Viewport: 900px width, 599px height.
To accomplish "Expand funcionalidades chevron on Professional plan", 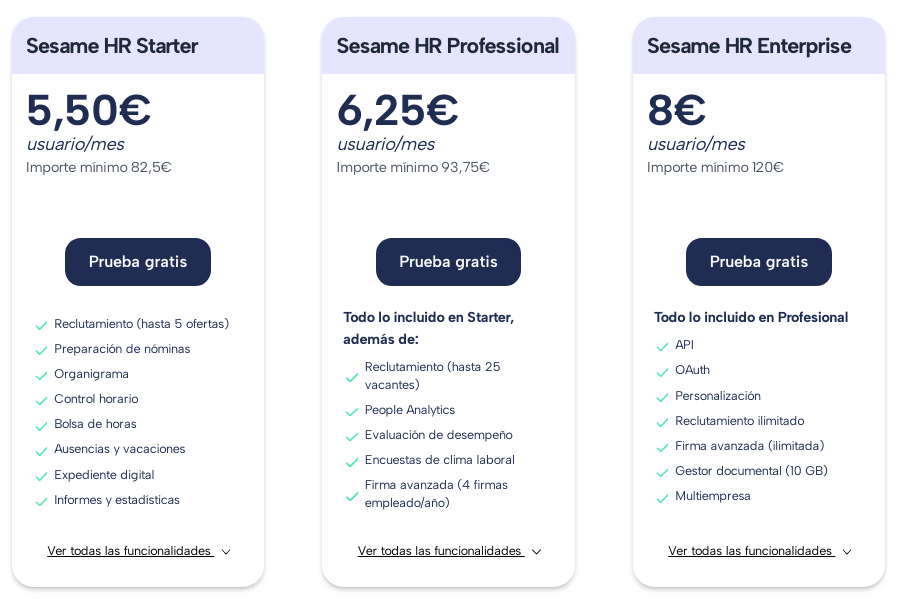I will pos(536,551).
